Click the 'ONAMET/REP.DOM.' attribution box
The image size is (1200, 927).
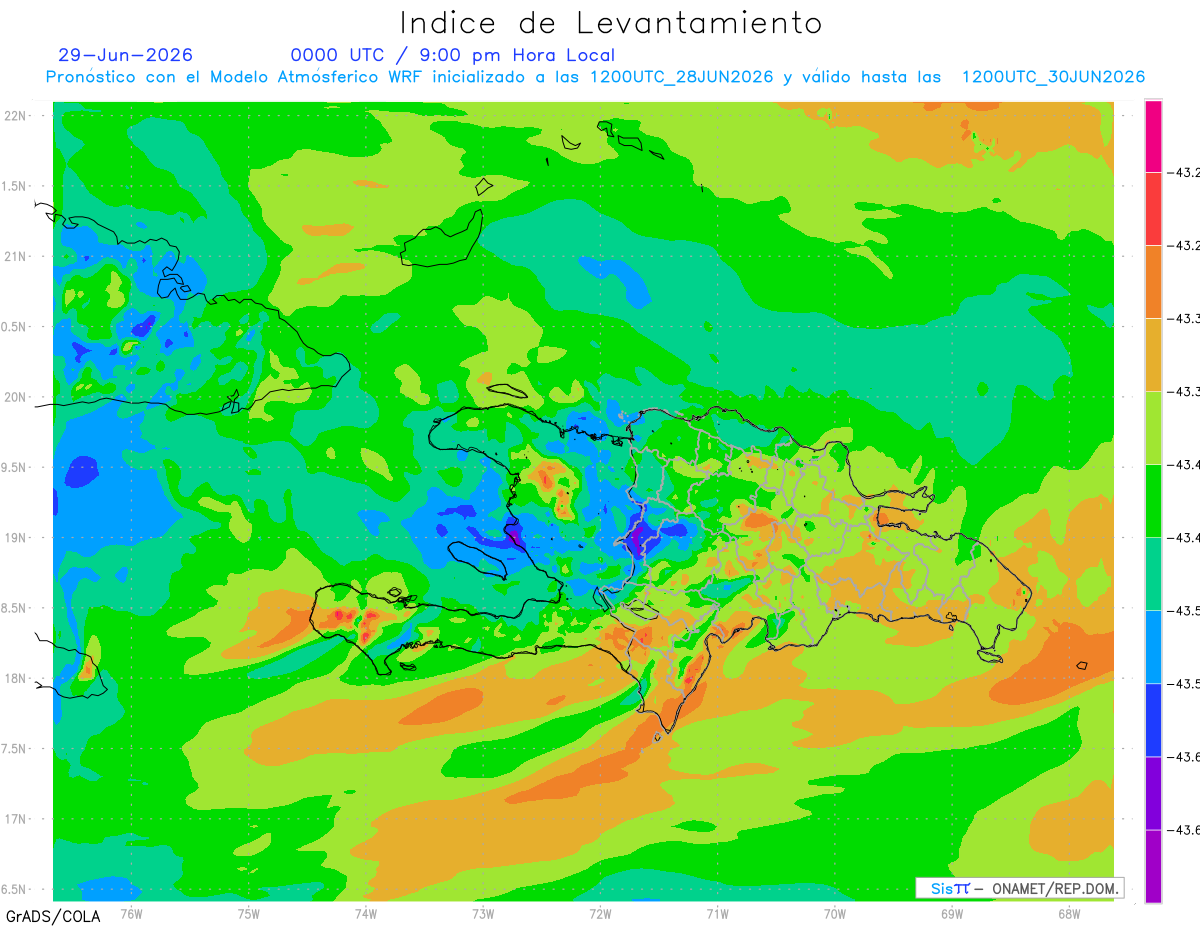click(x=1019, y=888)
